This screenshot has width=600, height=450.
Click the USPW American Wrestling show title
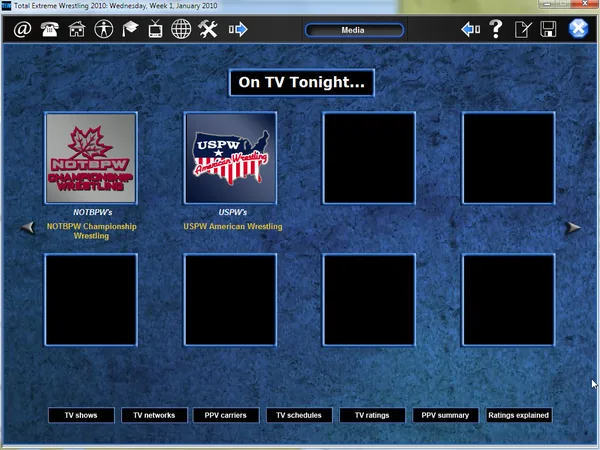pos(233,226)
